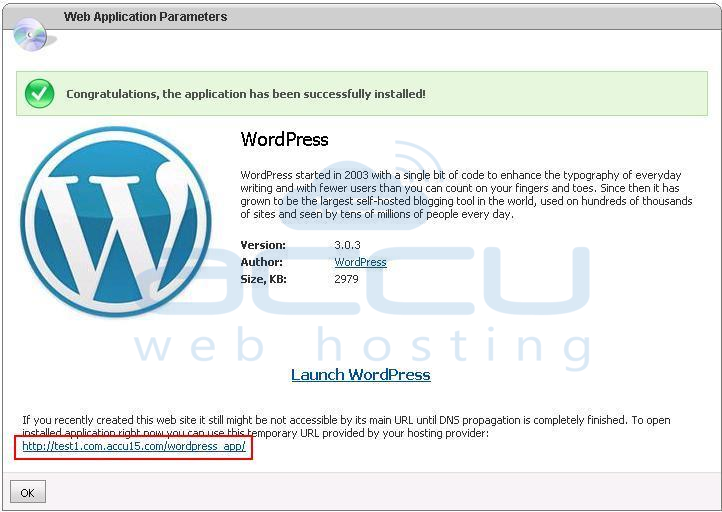This screenshot has width=722, height=512.
Task: Click the 'Size, KB:' label
Action: point(263,279)
